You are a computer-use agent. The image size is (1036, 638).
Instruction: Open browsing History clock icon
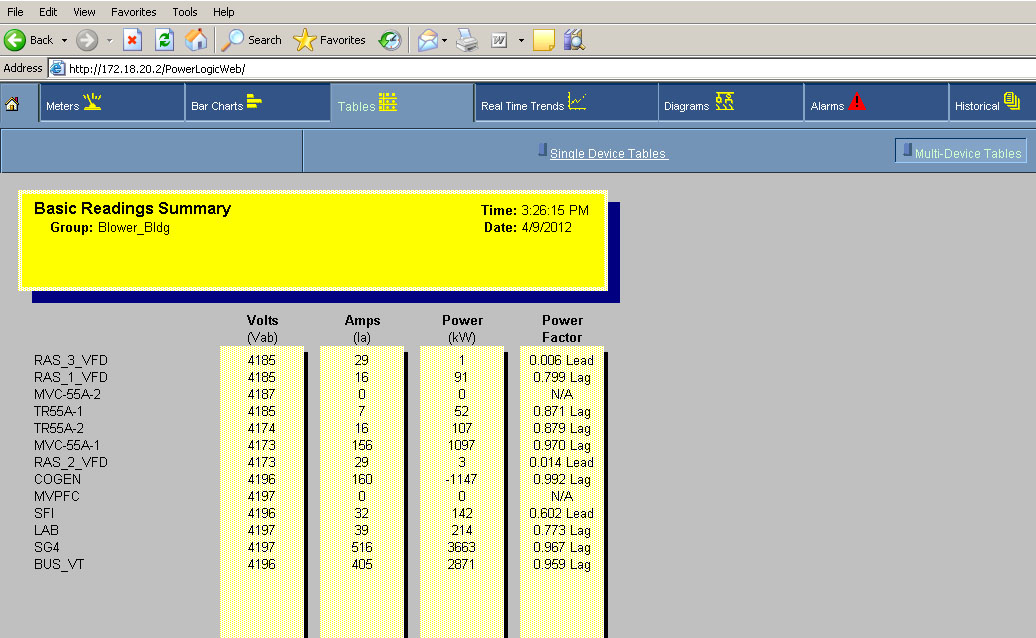(390, 40)
